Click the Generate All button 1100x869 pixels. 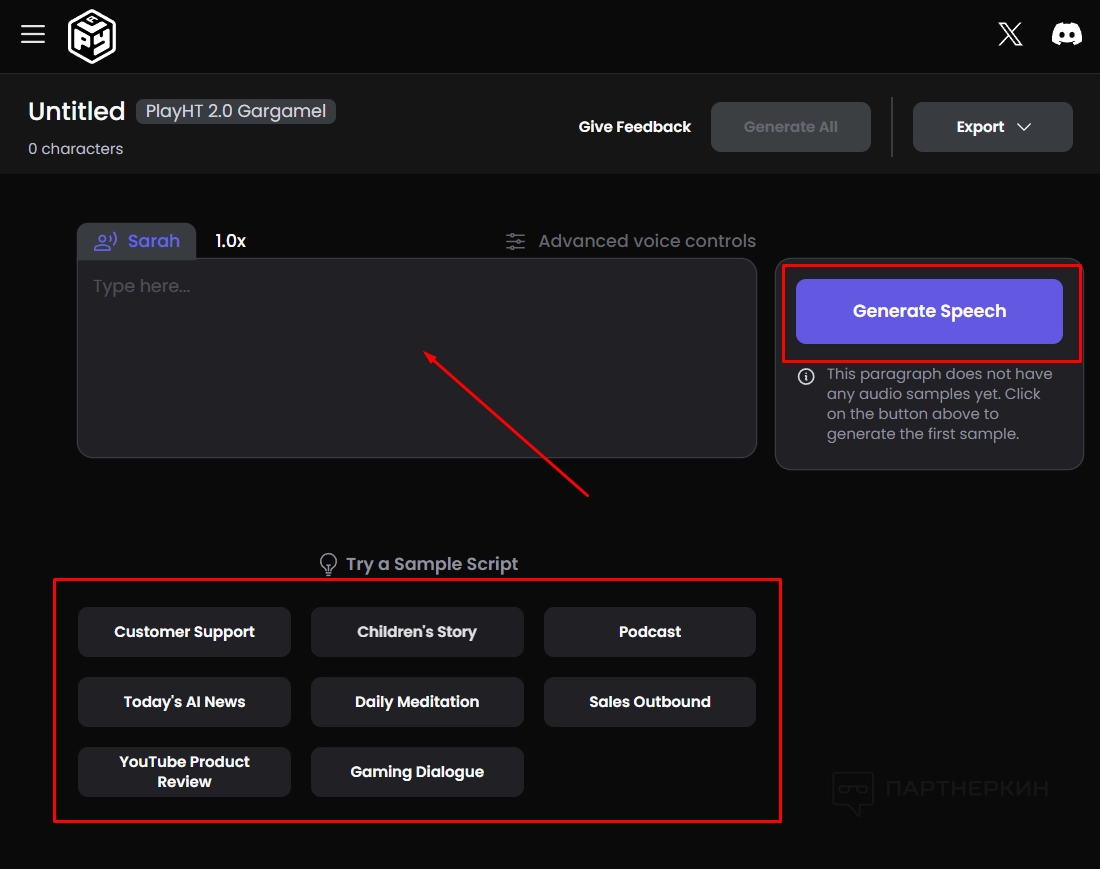pyautogui.click(x=790, y=127)
